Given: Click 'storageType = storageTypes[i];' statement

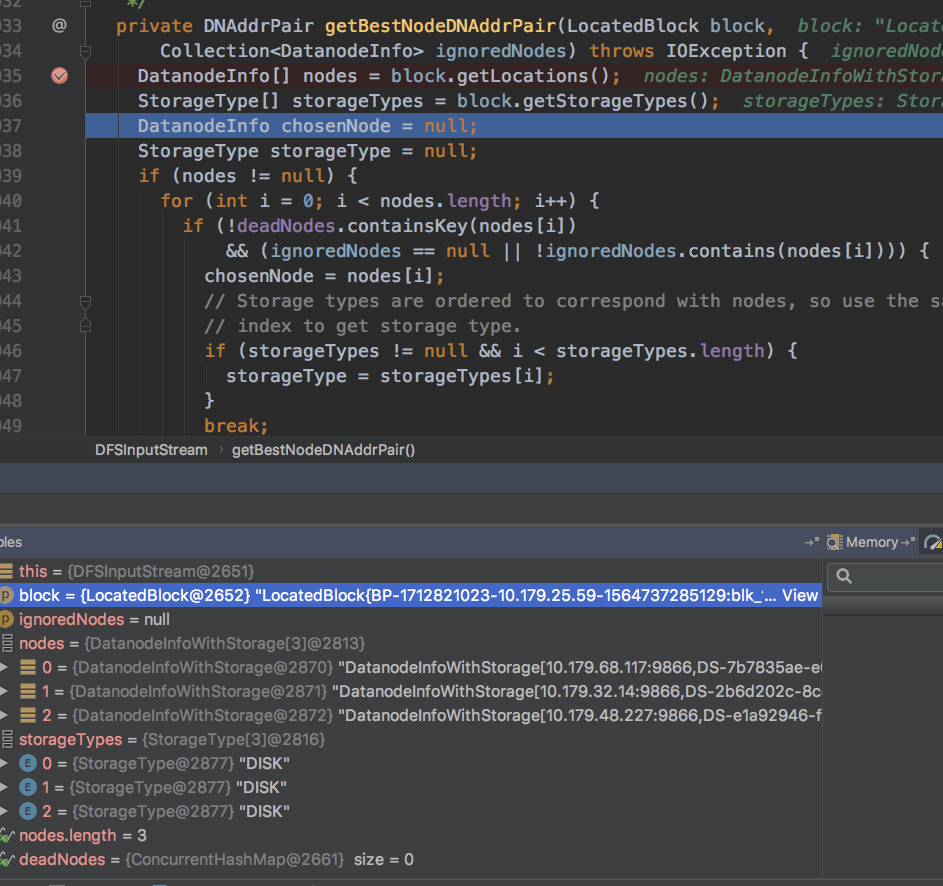Looking at the screenshot, I should pyautogui.click(x=390, y=376).
